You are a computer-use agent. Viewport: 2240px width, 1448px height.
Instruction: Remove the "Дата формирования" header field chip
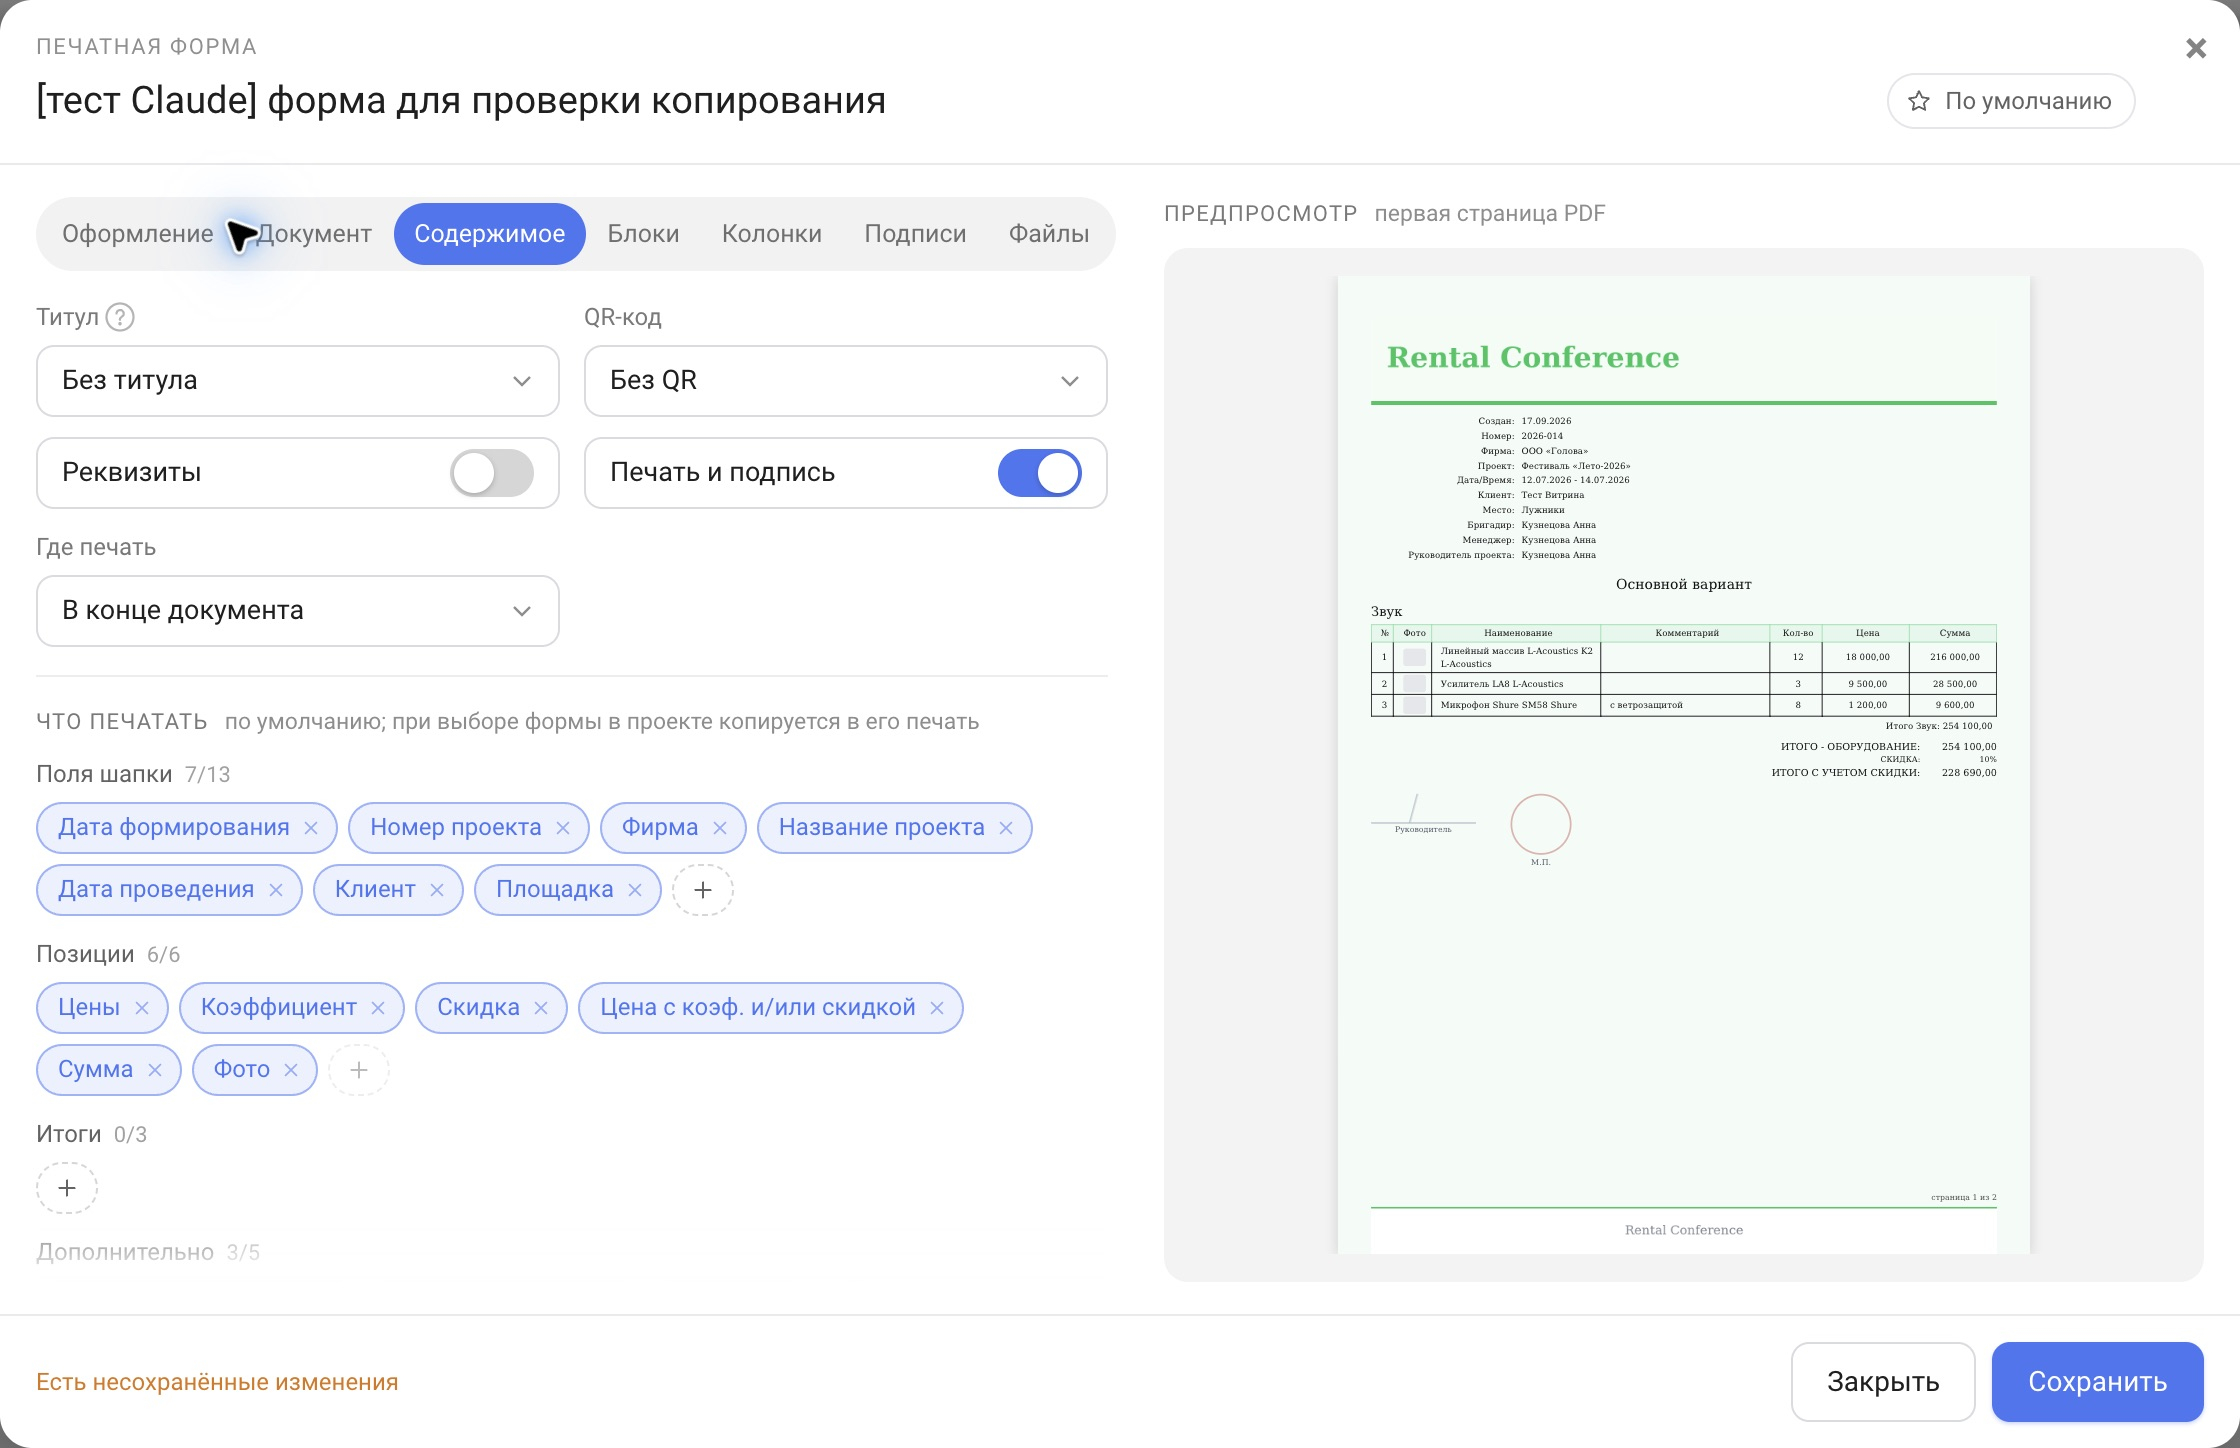pyautogui.click(x=311, y=828)
